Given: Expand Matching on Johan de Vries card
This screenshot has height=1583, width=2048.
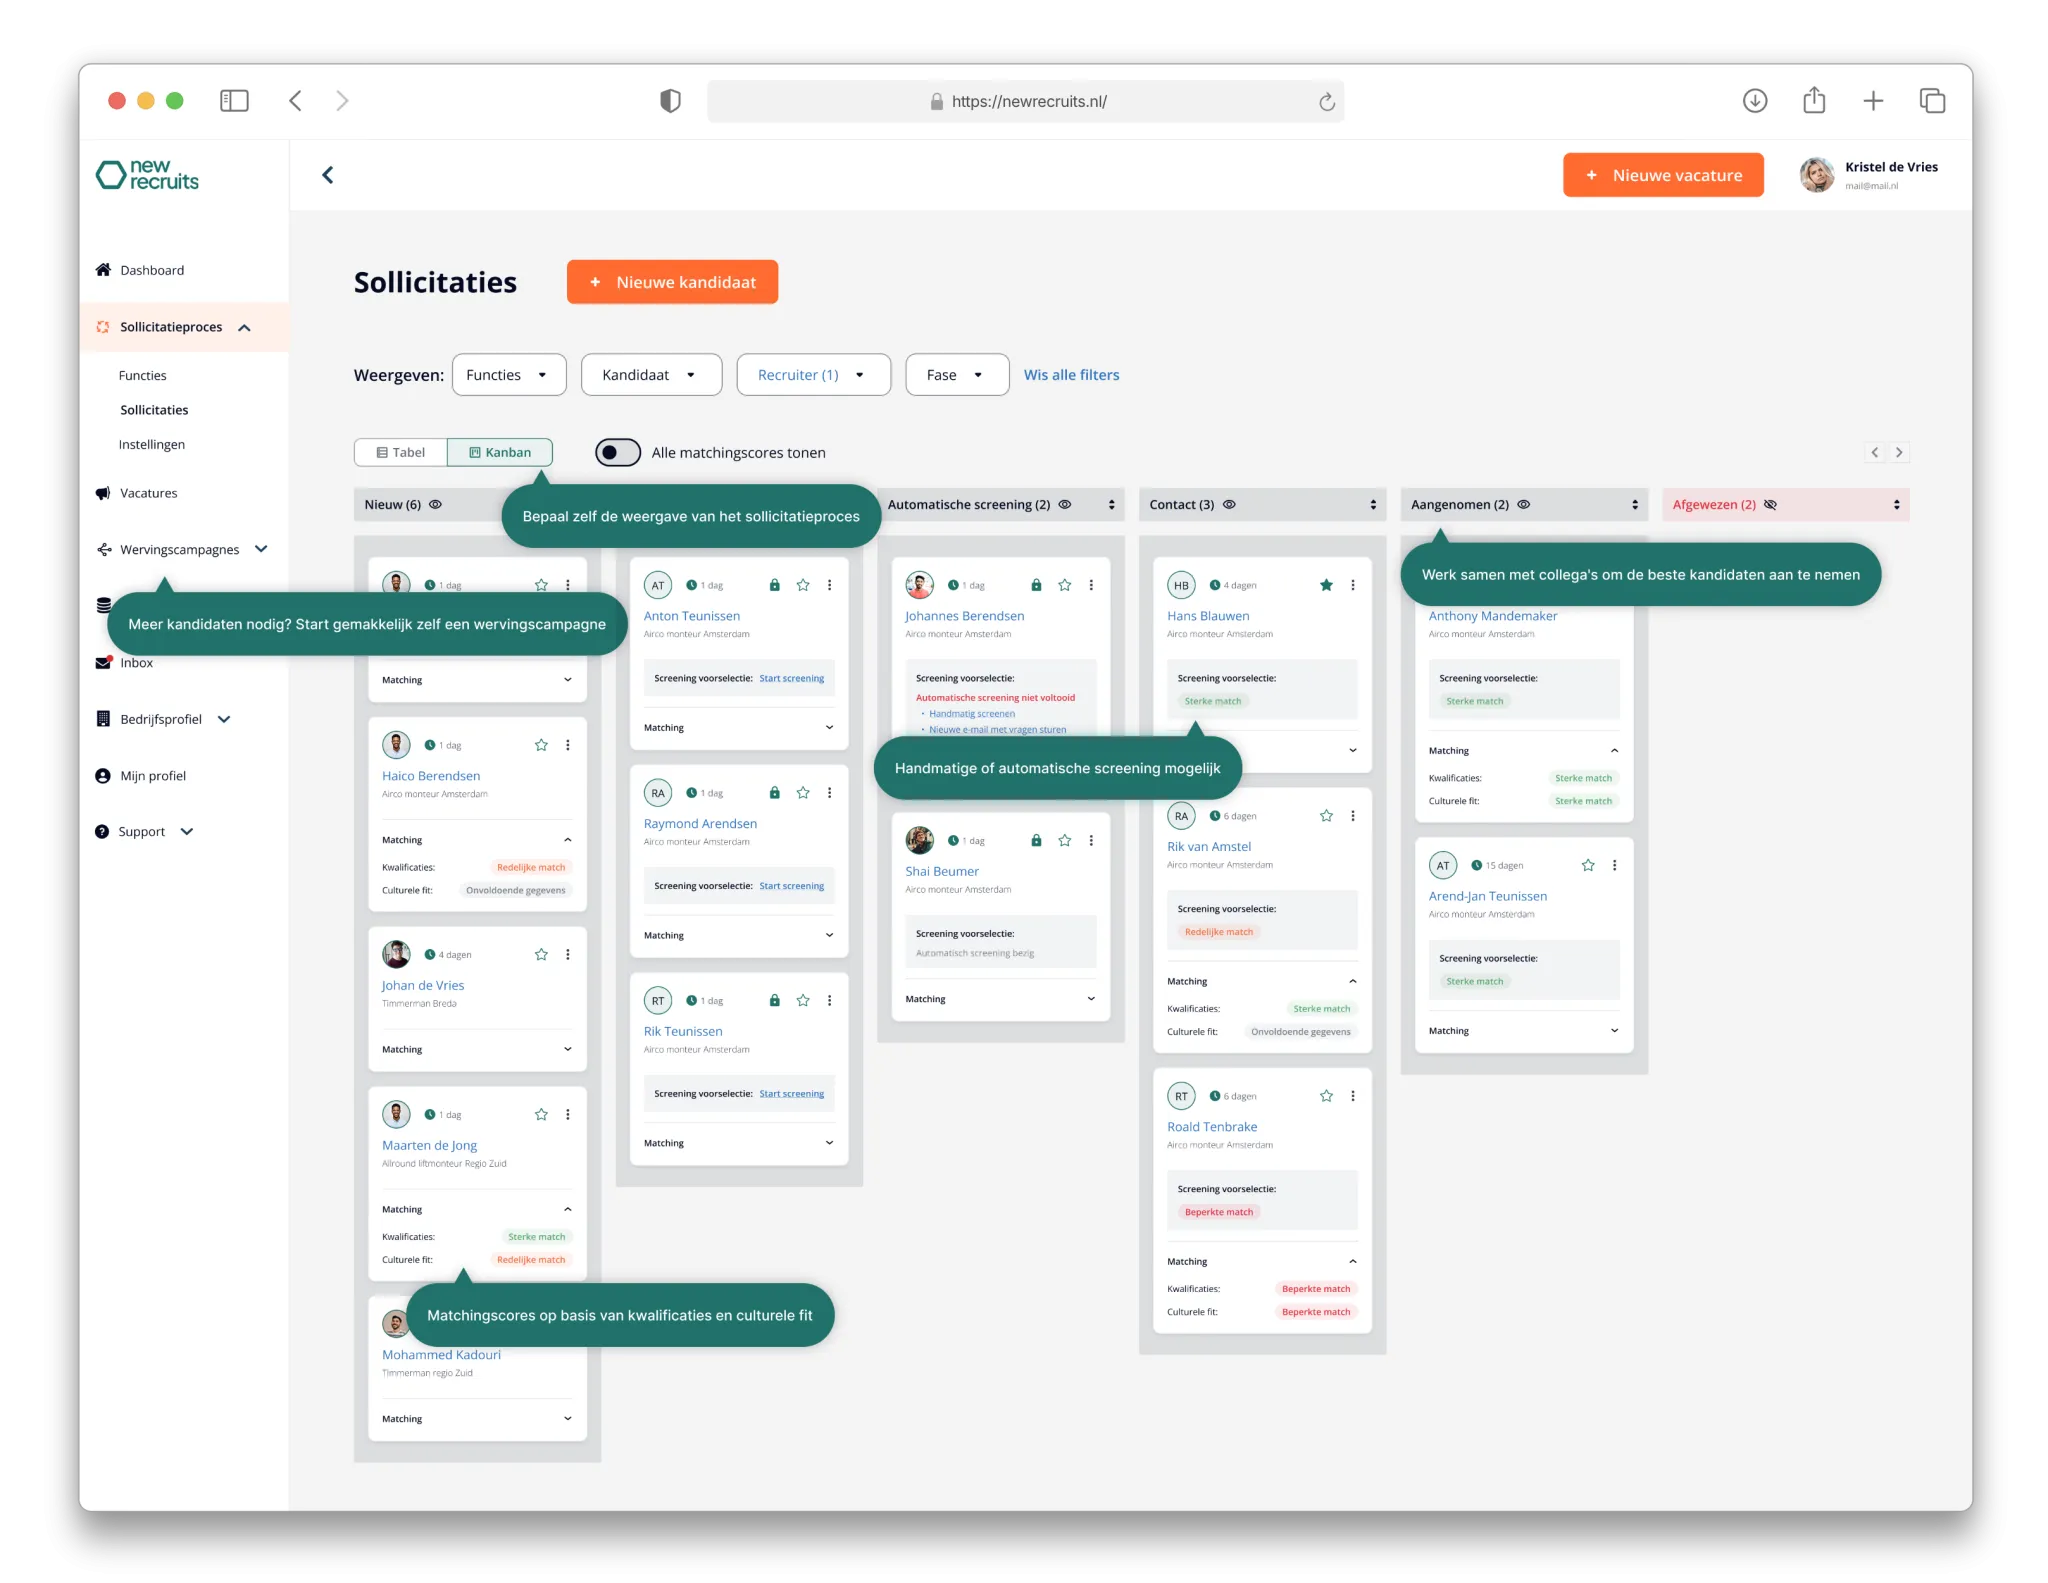Looking at the screenshot, I should tap(567, 1048).
